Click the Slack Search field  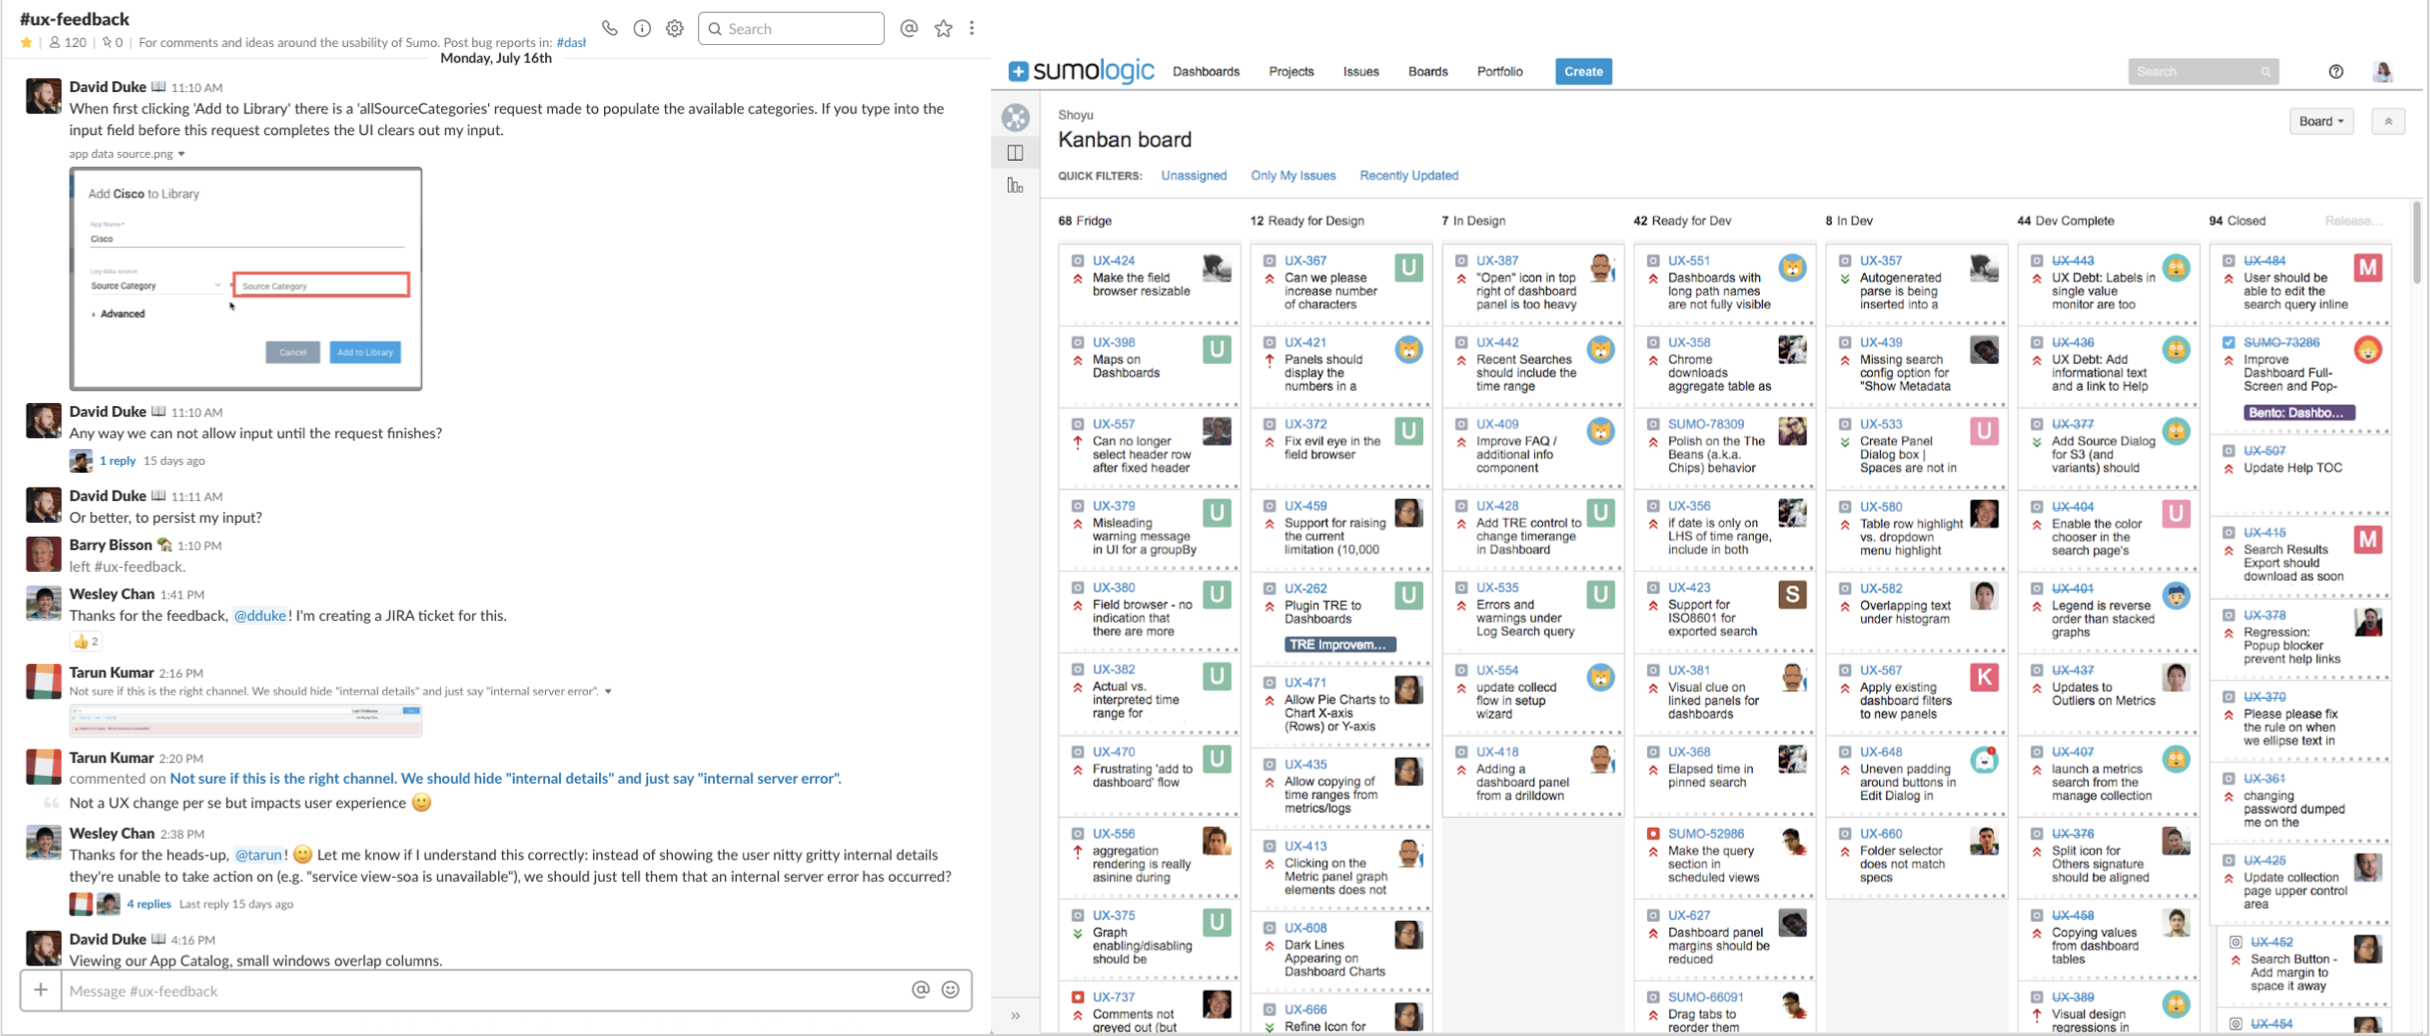(x=791, y=28)
